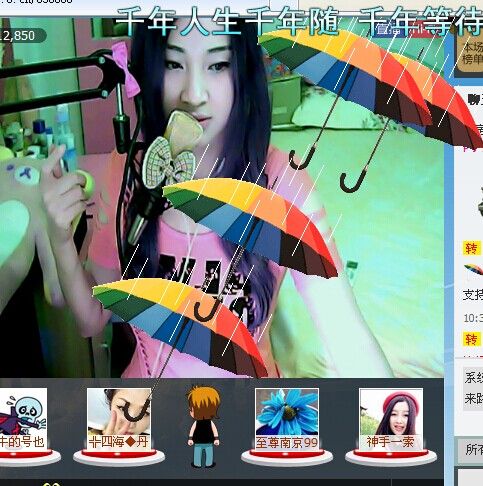
Task: Open the red beret girl avatar picture
Action: (x=391, y=412)
